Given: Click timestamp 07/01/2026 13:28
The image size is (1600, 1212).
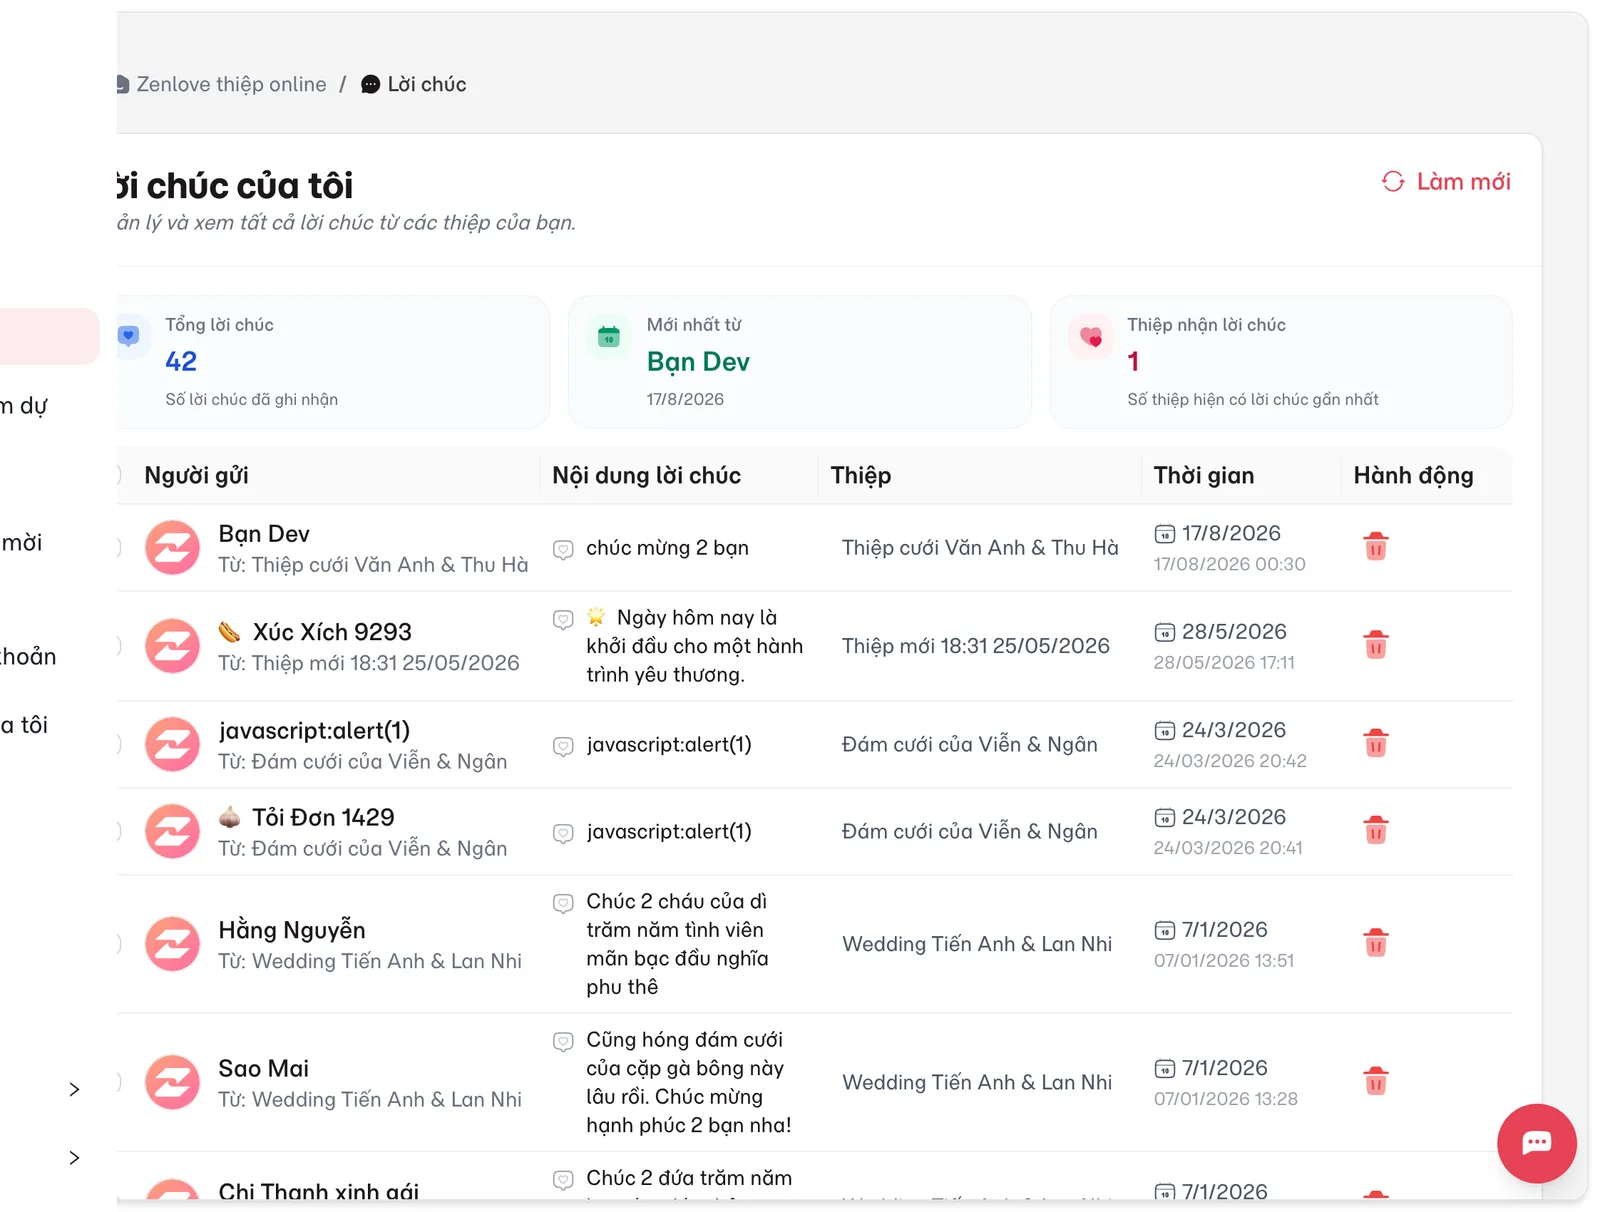Looking at the screenshot, I should (1225, 1098).
